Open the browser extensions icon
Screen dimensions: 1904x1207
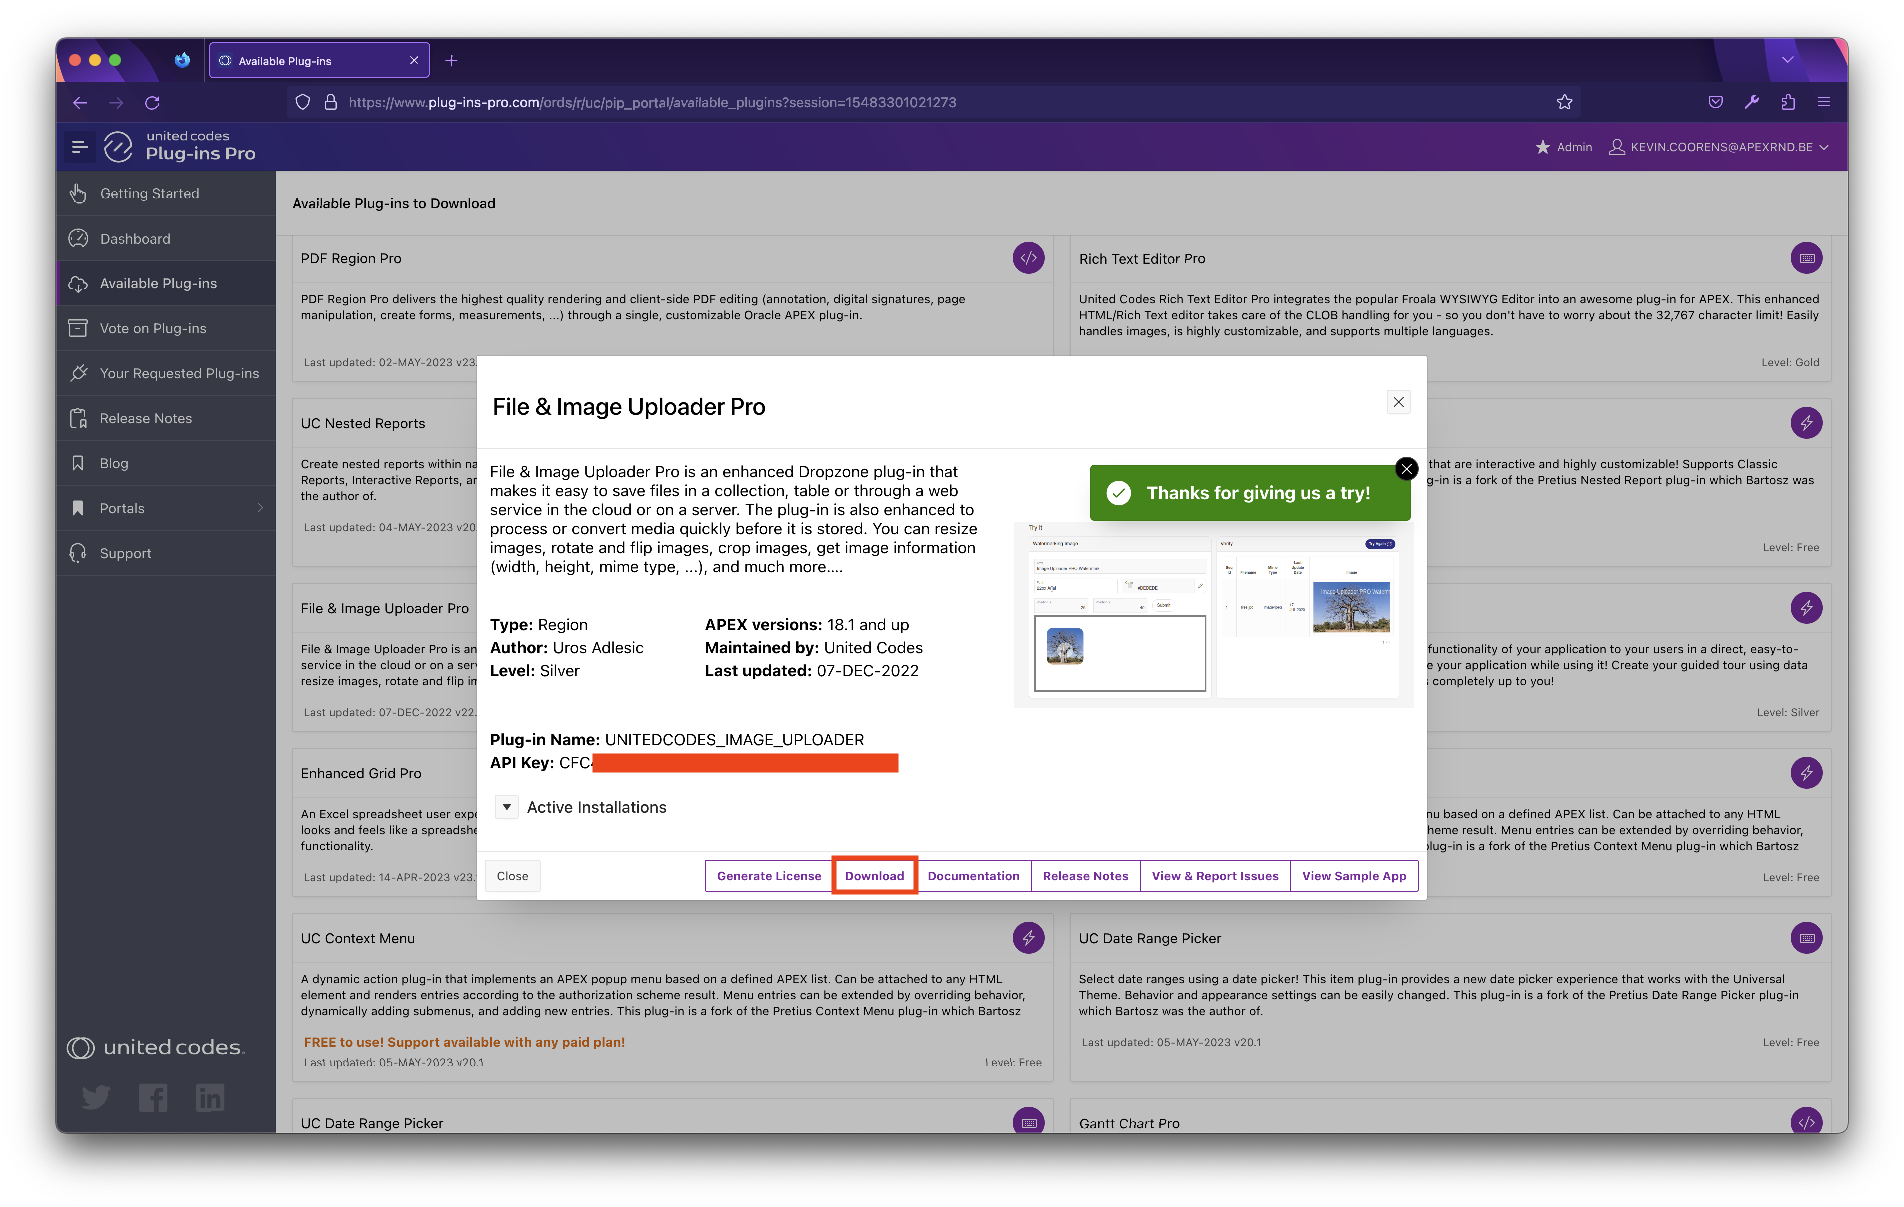click(x=1788, y=102)
